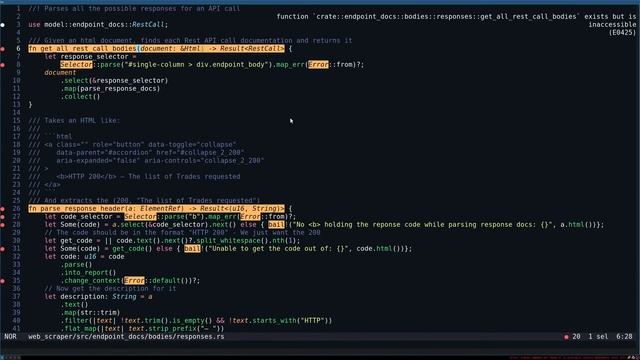Viewport: 640px width, 360px height.
Task: Click the 'document' identifier on line 9
Action: point(60,72)
